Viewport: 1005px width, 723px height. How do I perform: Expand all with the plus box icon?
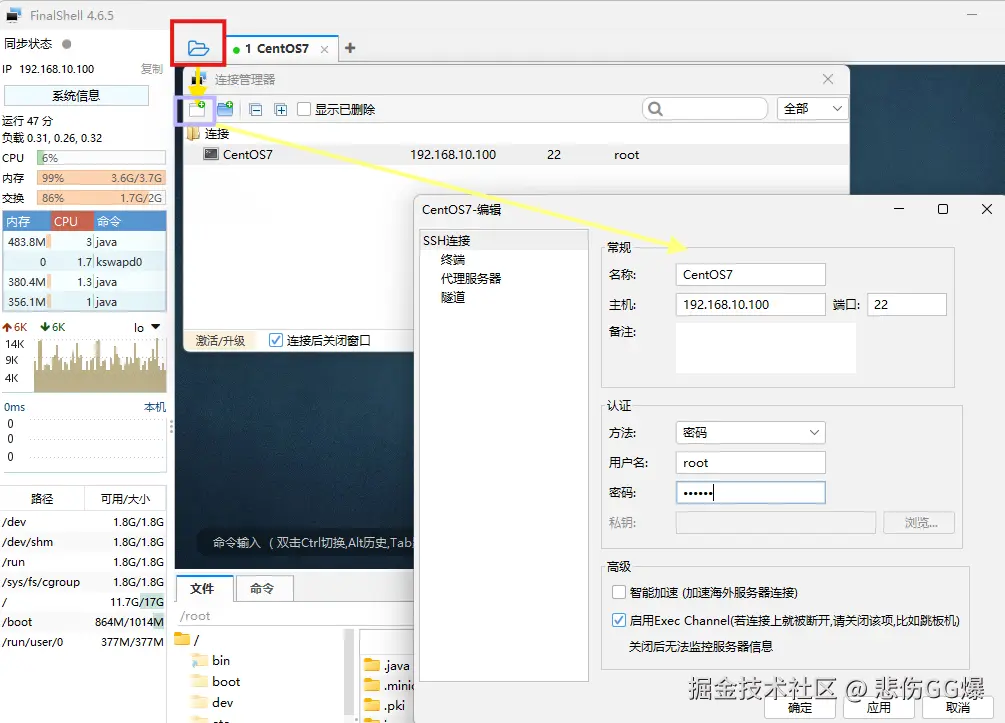tap(281, 110)
